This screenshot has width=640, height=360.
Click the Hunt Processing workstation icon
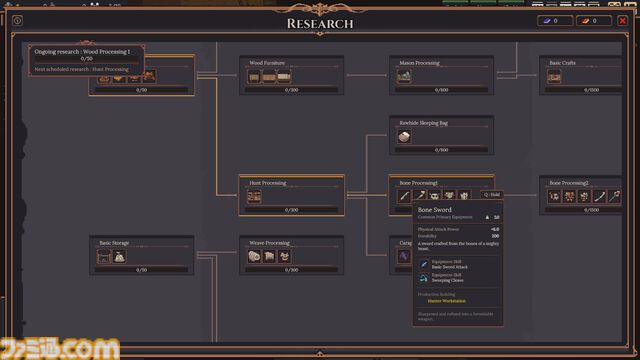point(254,197)
